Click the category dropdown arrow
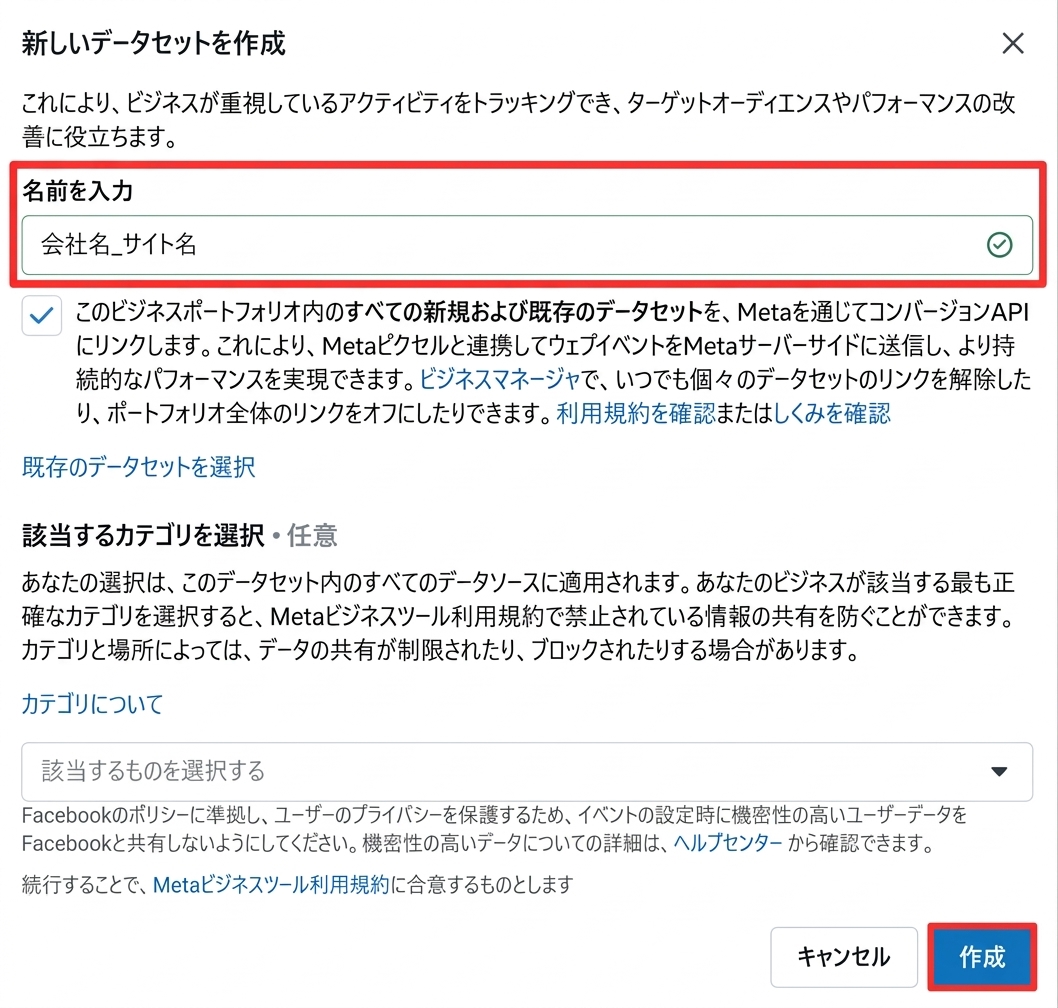 (x=999, y=771)
